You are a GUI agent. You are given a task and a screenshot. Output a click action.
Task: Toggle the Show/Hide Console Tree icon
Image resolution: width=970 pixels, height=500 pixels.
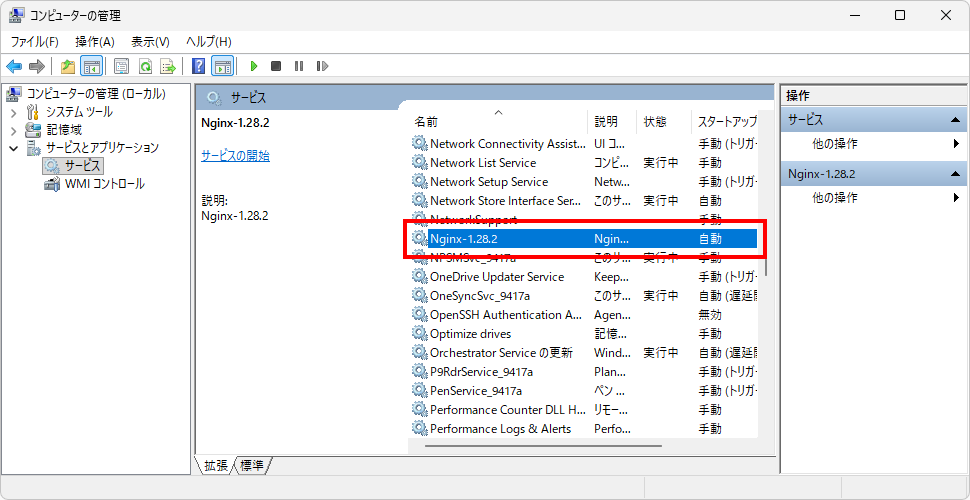pos(91,66)
